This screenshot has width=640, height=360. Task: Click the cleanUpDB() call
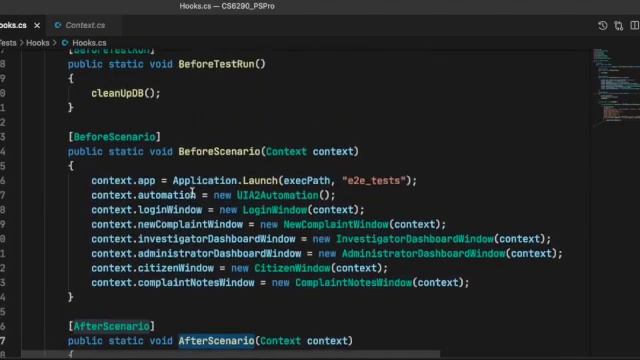122,93
